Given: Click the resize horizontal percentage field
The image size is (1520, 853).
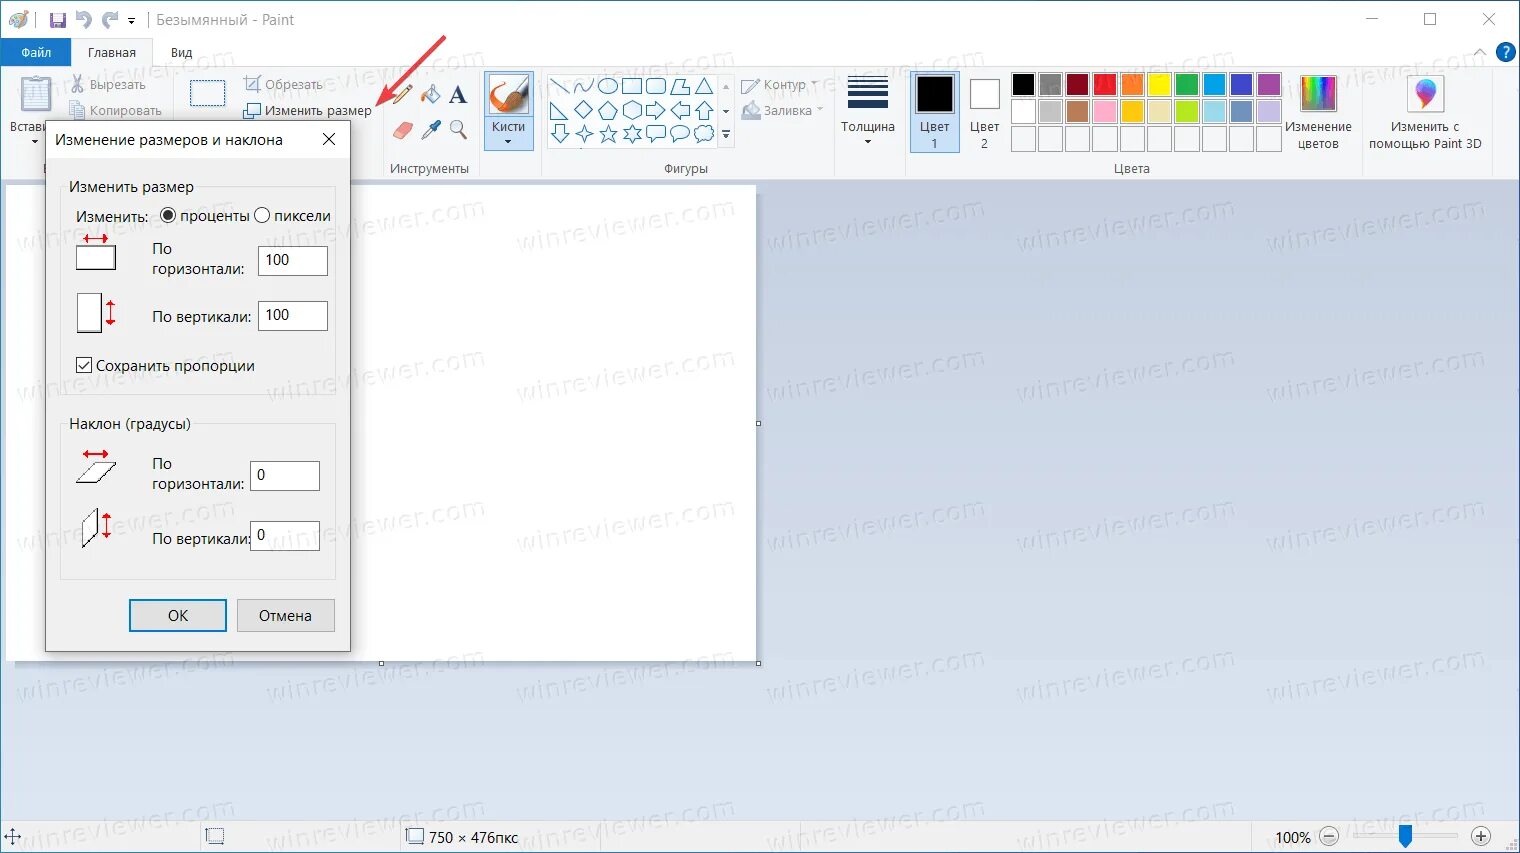Looking at the screenshot, I should (x=293, y=261).
